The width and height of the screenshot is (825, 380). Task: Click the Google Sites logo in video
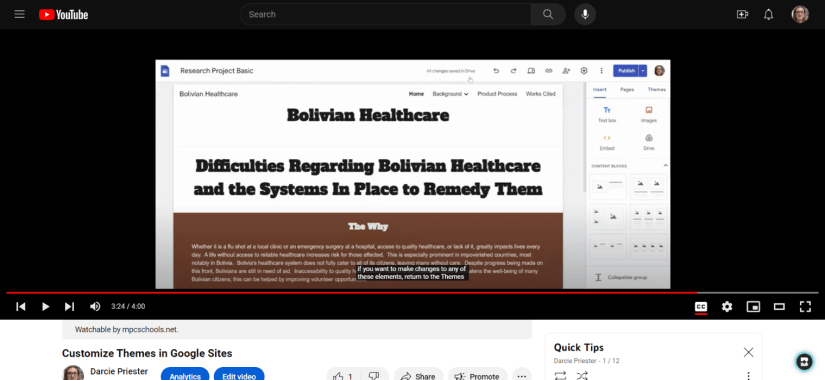[165, 71]
